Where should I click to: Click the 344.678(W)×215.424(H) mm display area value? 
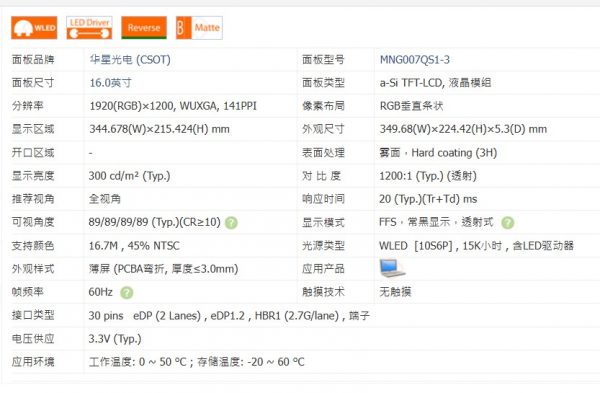point(159,129)
